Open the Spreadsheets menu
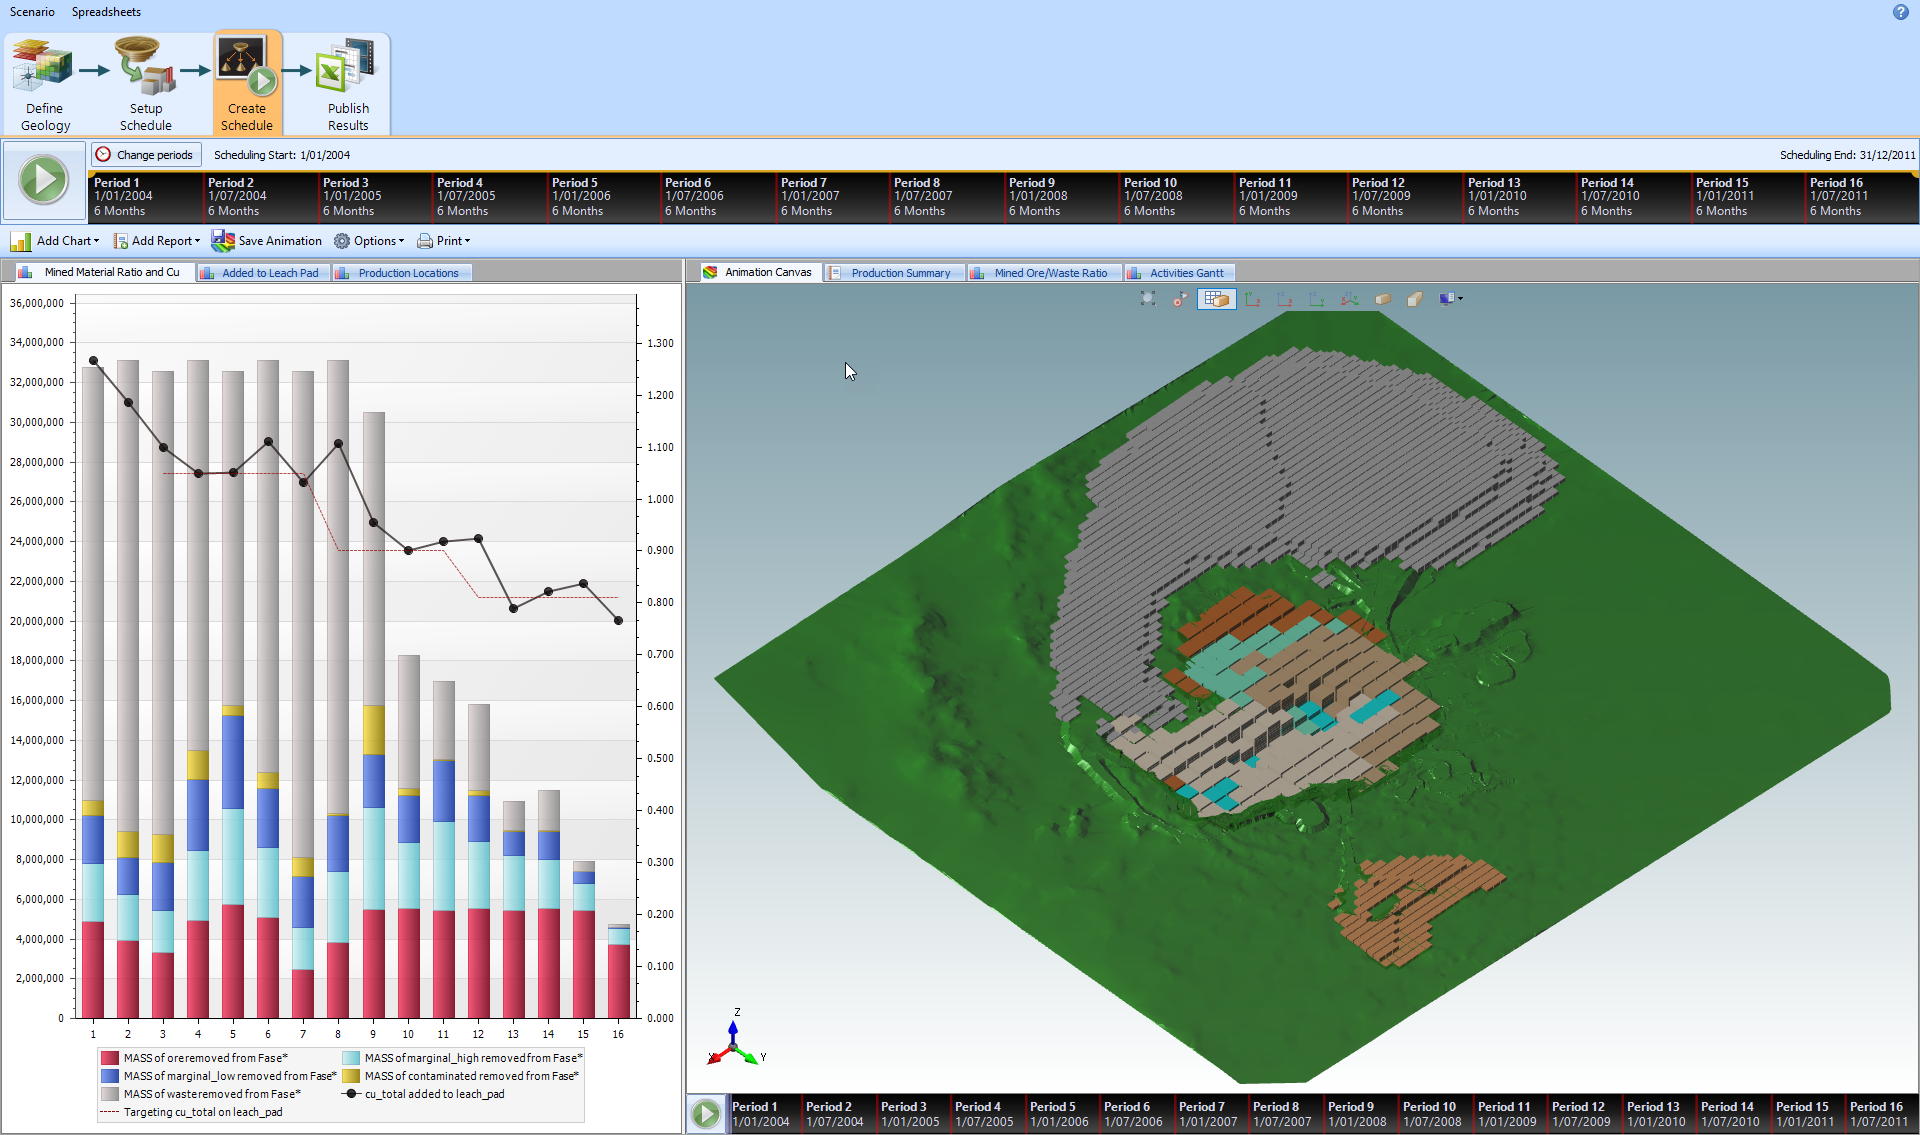Screen dimensions: 1920x1135 106,12
